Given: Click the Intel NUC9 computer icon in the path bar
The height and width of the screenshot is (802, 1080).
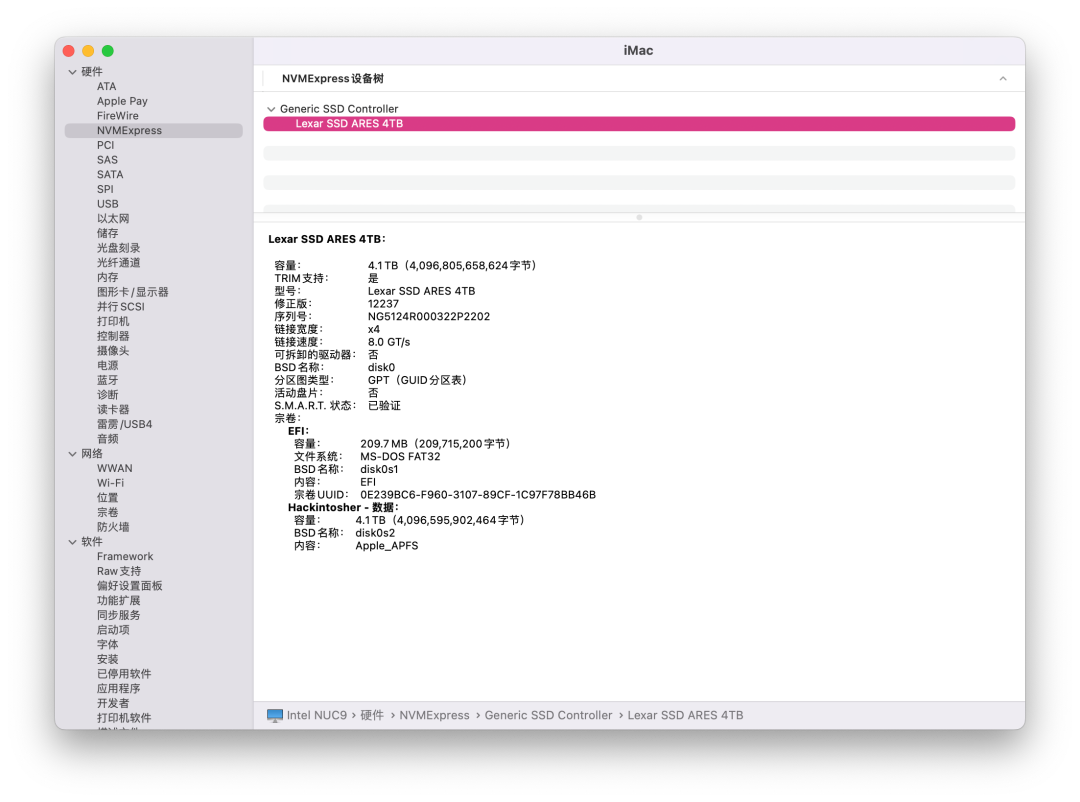Looking at the screenshot, I should pos(275,715).
